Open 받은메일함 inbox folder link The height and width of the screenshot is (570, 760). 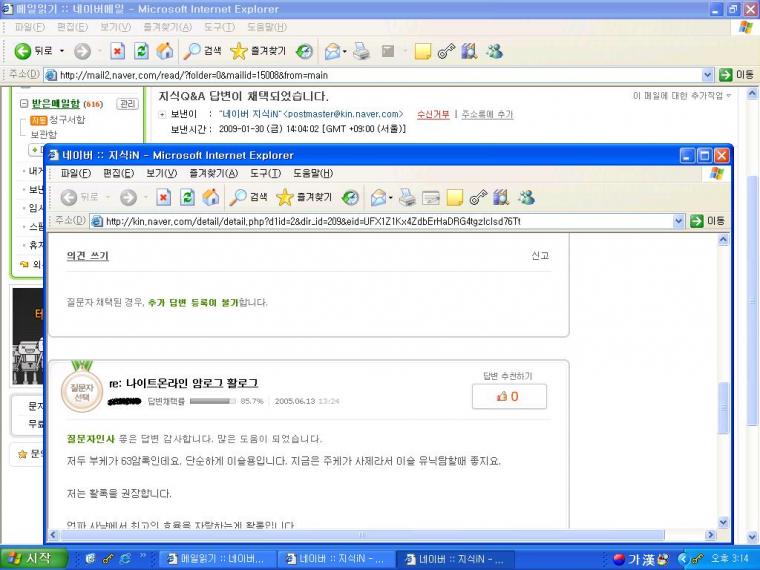pos(55,104)
